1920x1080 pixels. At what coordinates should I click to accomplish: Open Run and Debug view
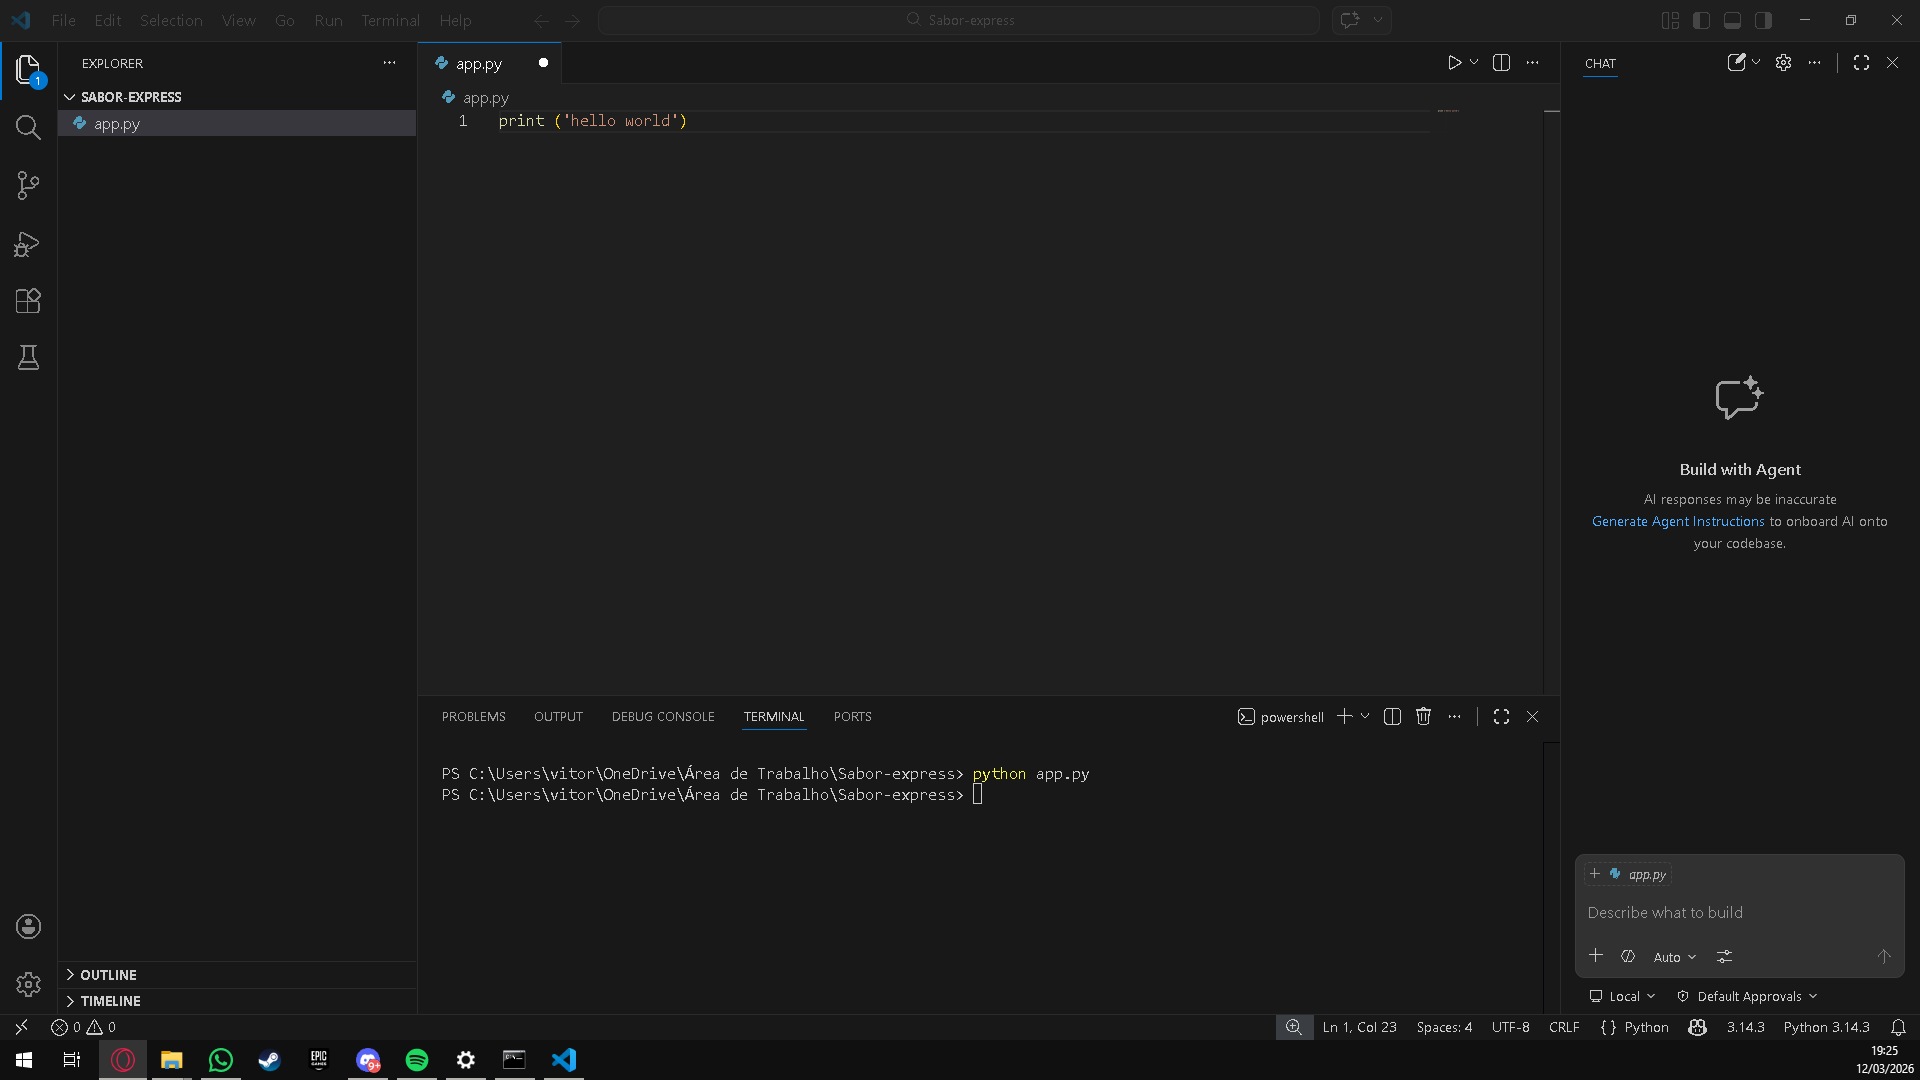28,244
